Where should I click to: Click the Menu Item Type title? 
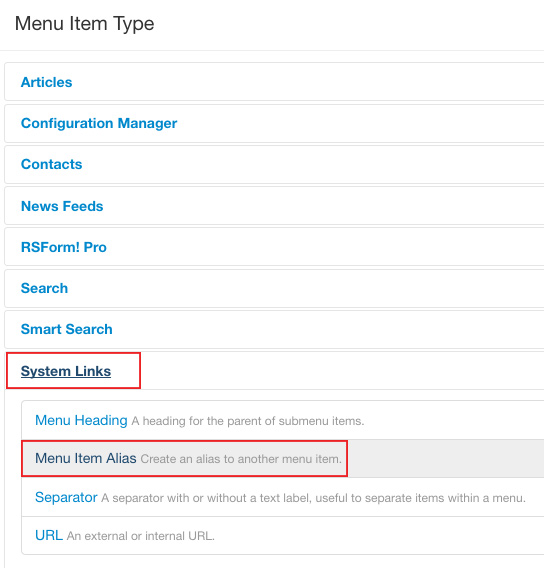pyautogui.click(x=84, y=24)
